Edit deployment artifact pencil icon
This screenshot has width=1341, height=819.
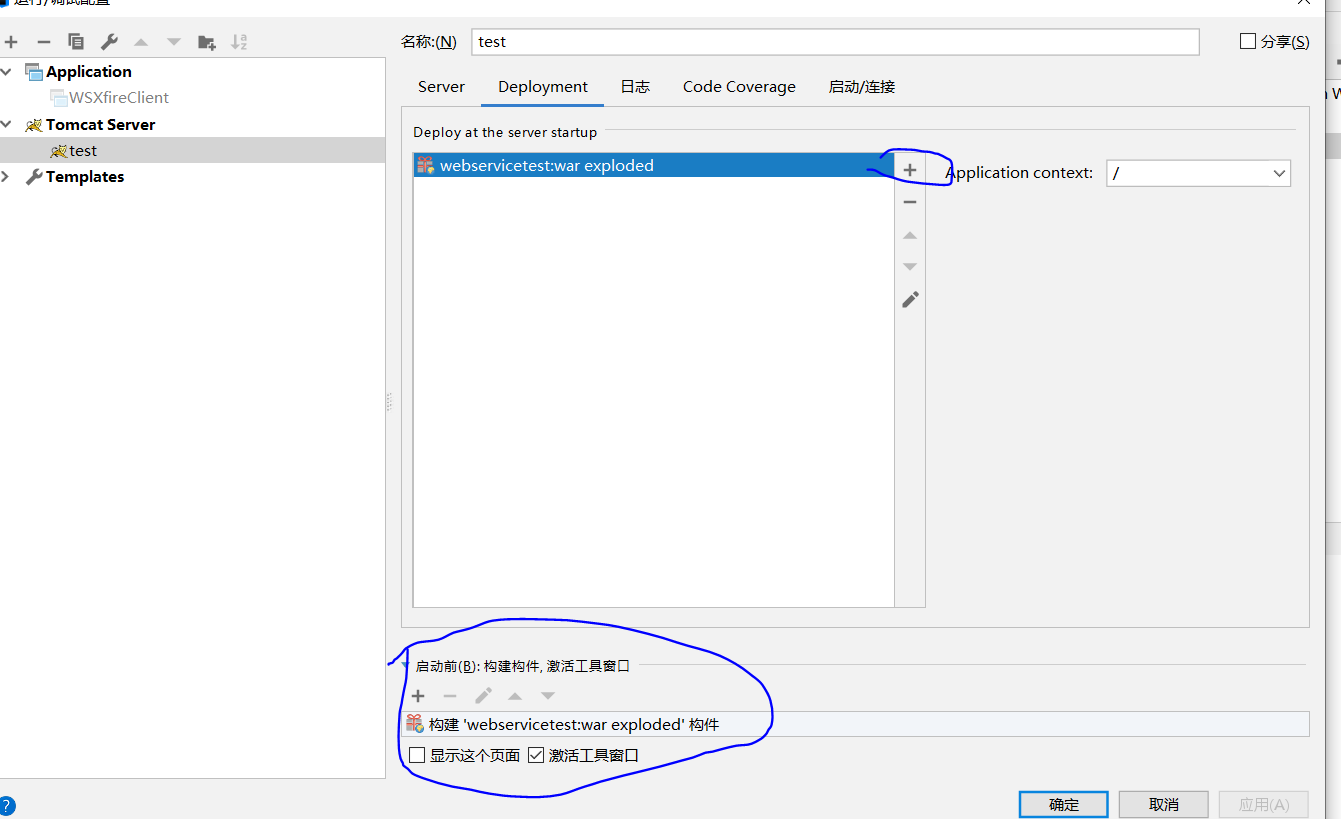point(910,300)
